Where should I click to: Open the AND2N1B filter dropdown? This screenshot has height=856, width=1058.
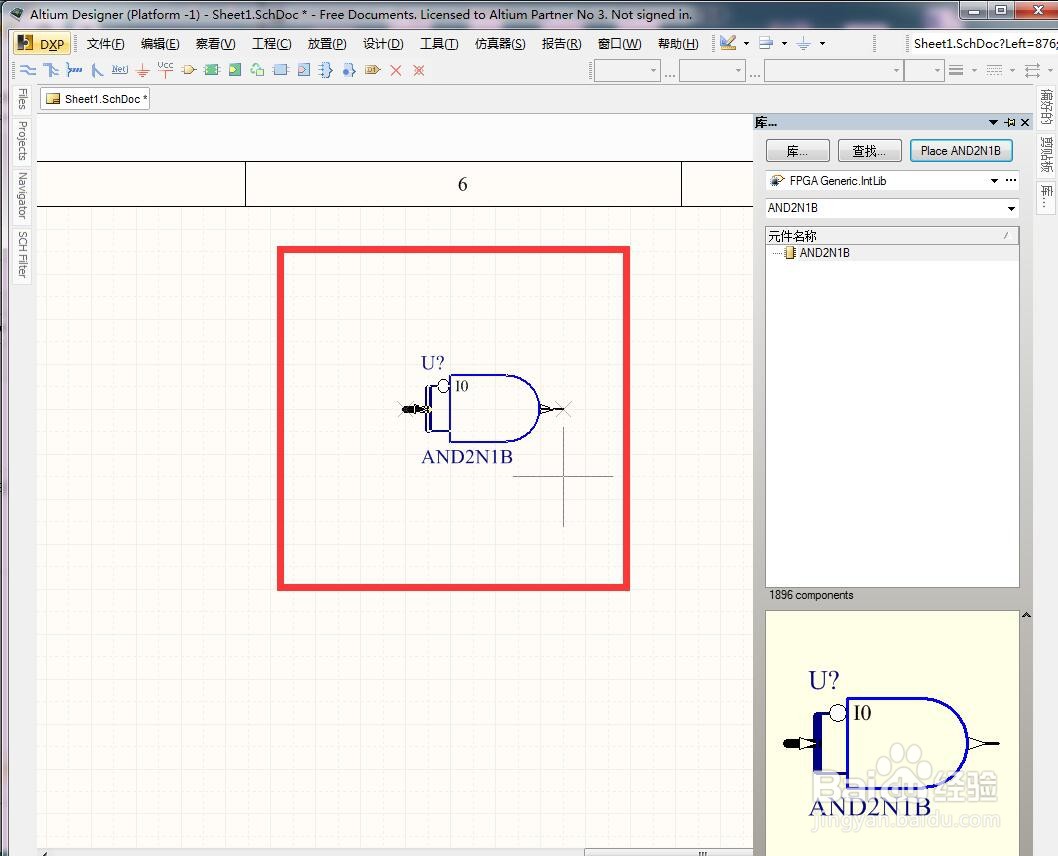click(x=1011, y=208)
